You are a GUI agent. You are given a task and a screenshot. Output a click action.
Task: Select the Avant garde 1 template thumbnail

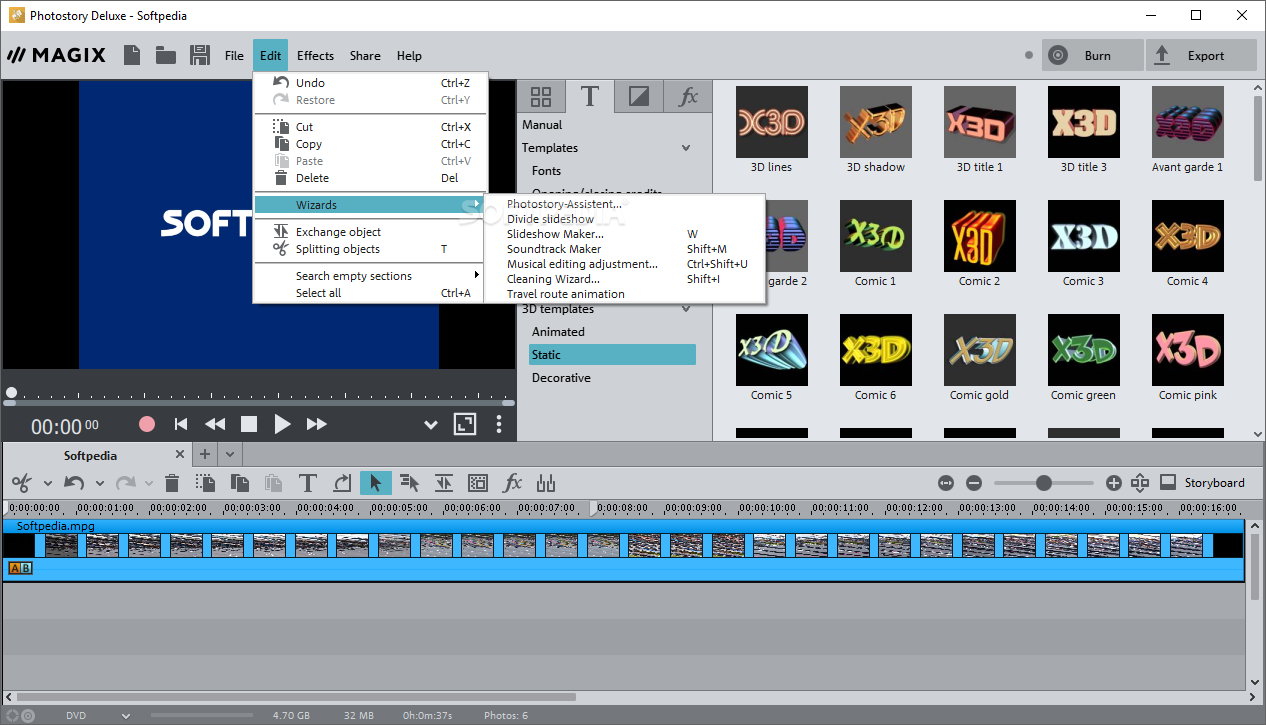[1187, 122]
